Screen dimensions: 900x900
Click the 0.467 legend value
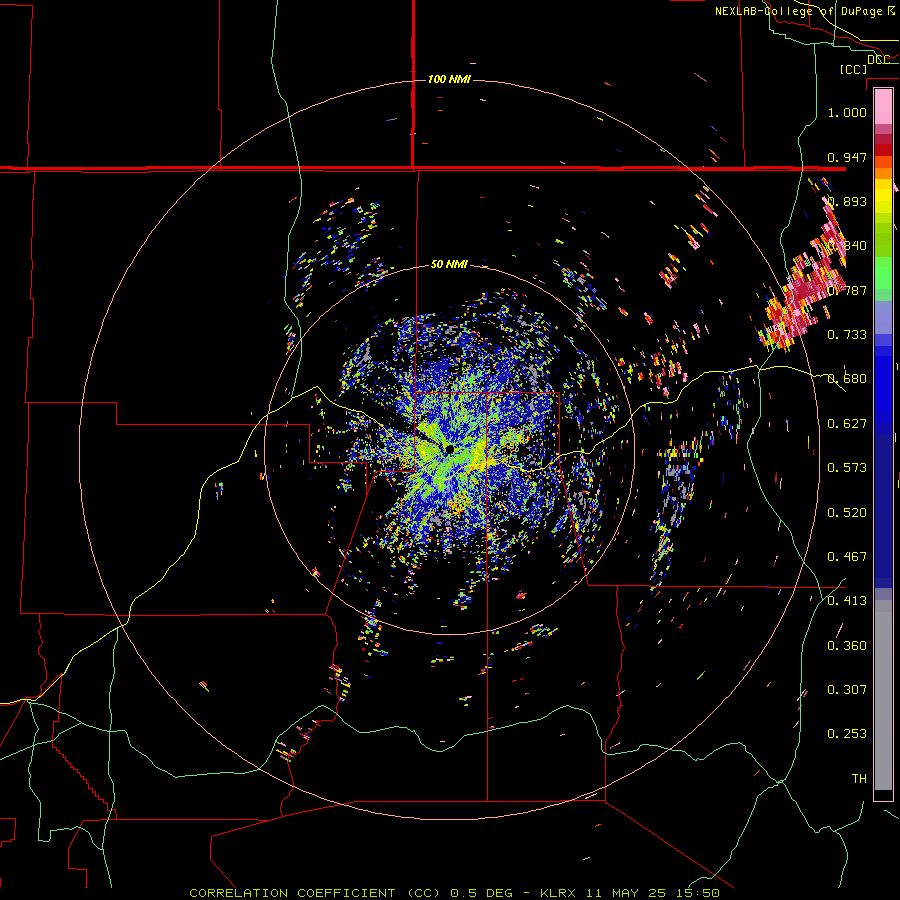tap(847, 556)
